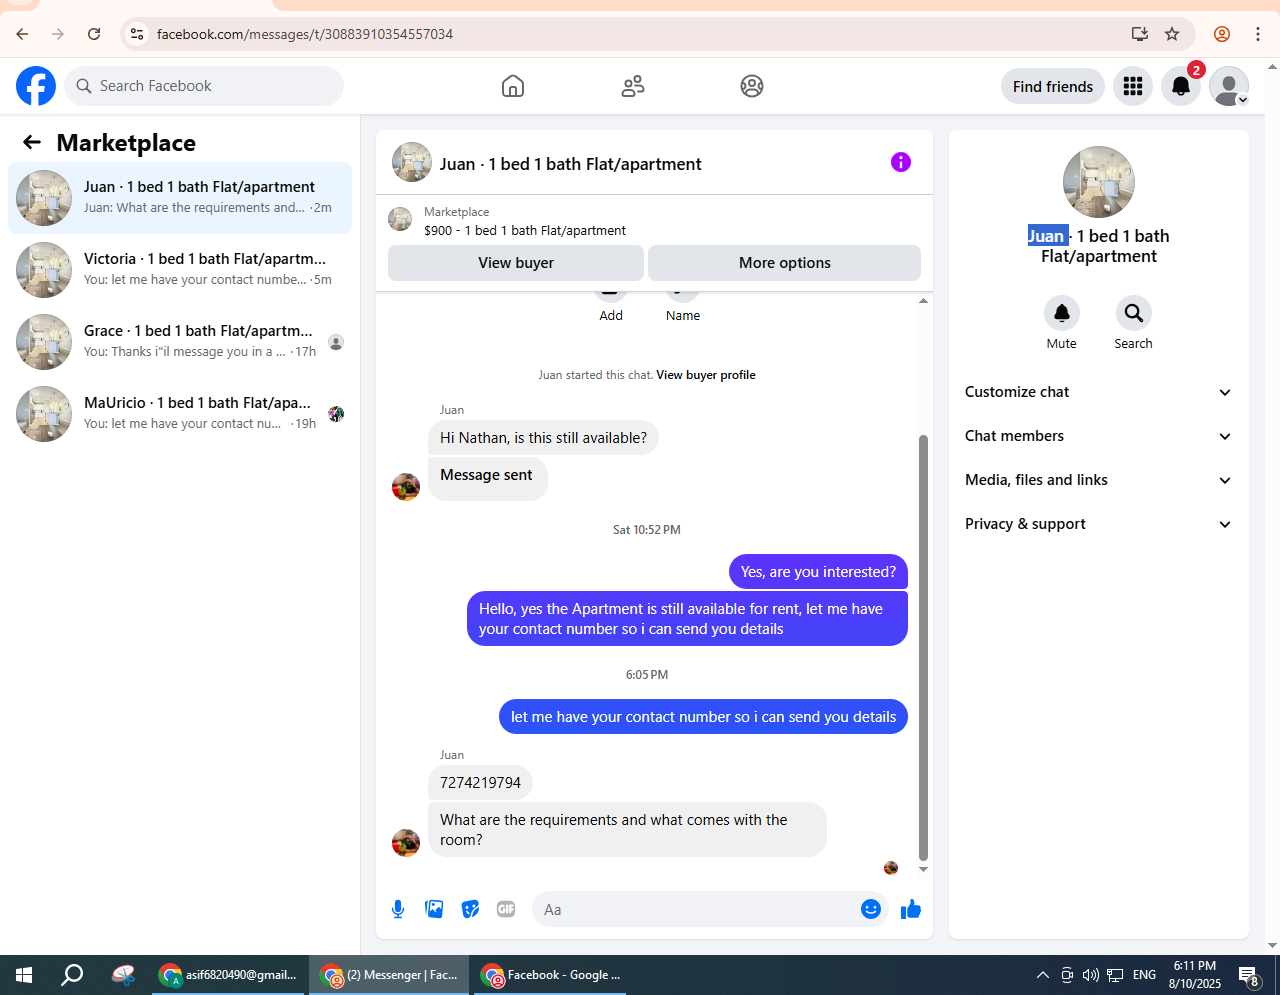
Task: Go to the Home feed icon
Action: point(513,86)
